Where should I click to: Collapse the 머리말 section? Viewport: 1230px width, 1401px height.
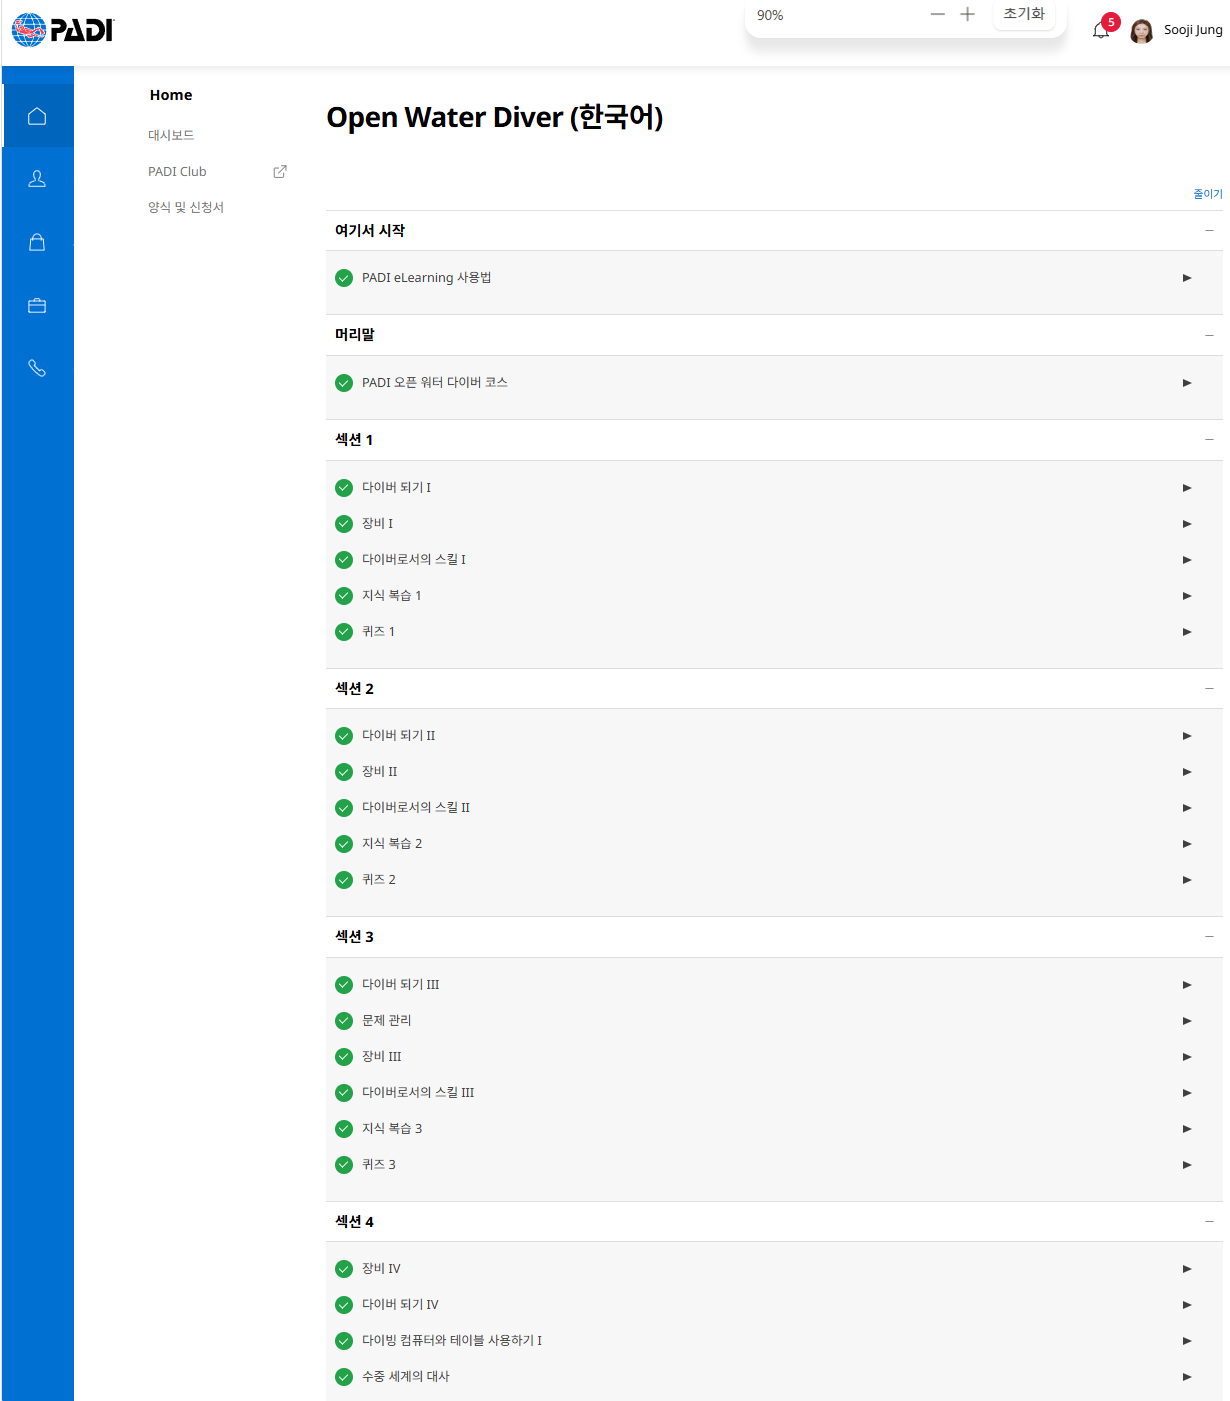point(1209,335)
